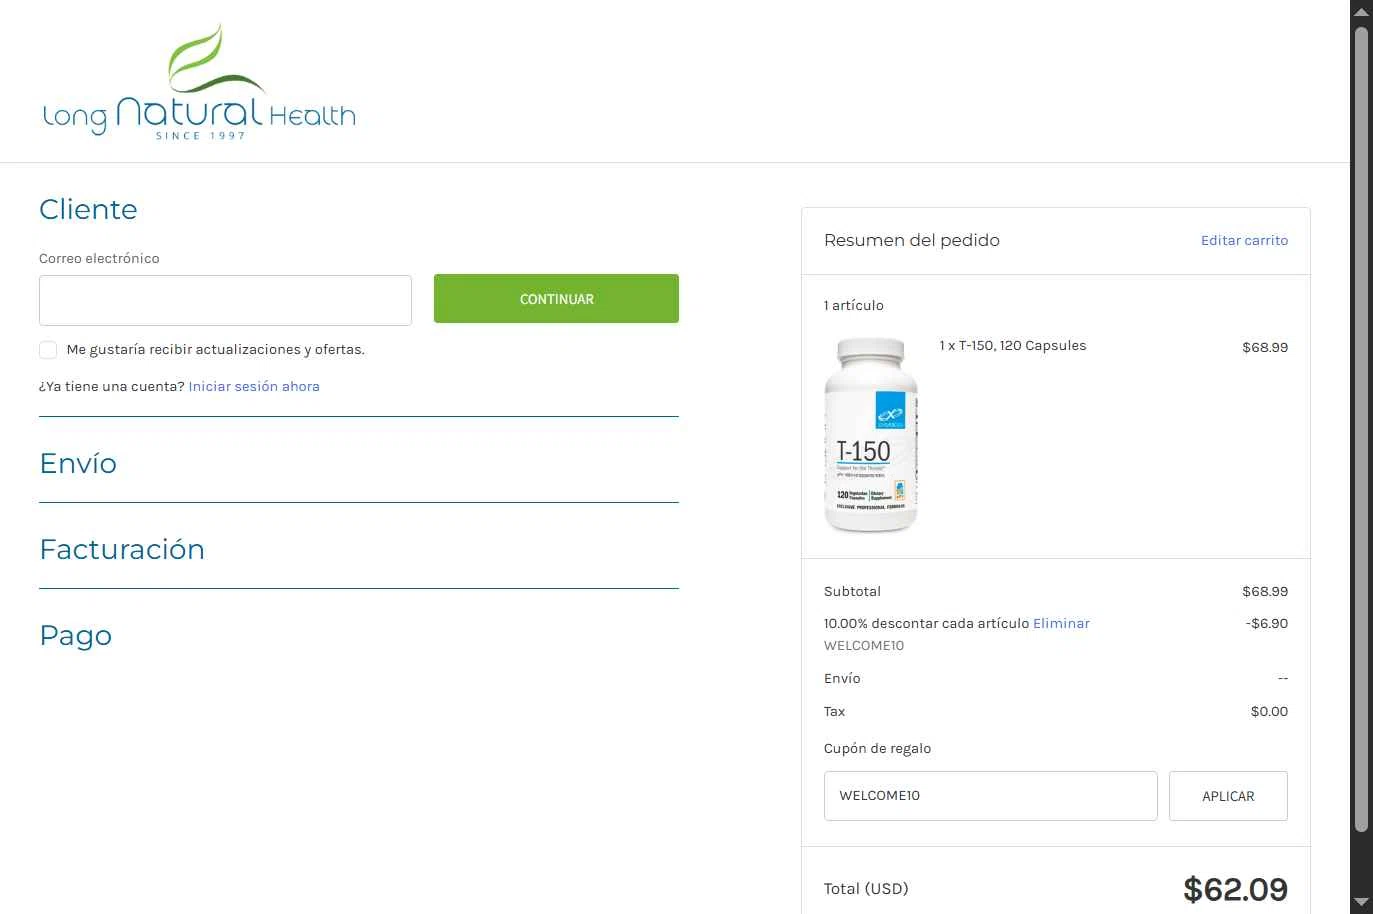Click the product name '1 x T-150, 120 Capsules'
Viewport: 1373px width, 914px height.
click(x=1012, y=345)
